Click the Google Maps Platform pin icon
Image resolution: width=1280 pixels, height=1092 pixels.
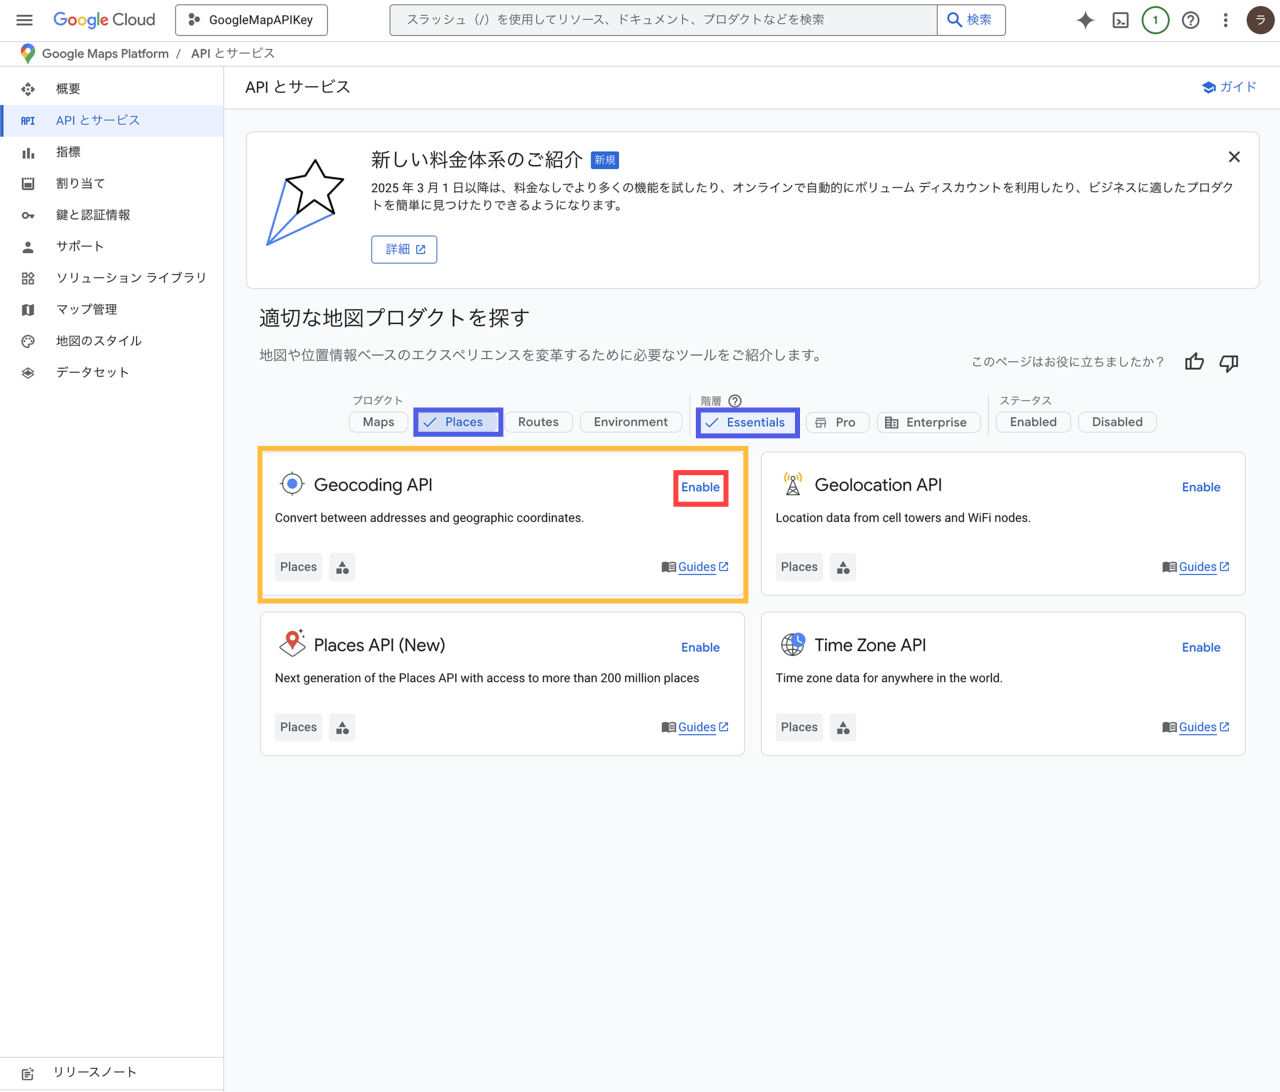pos(27,54)
